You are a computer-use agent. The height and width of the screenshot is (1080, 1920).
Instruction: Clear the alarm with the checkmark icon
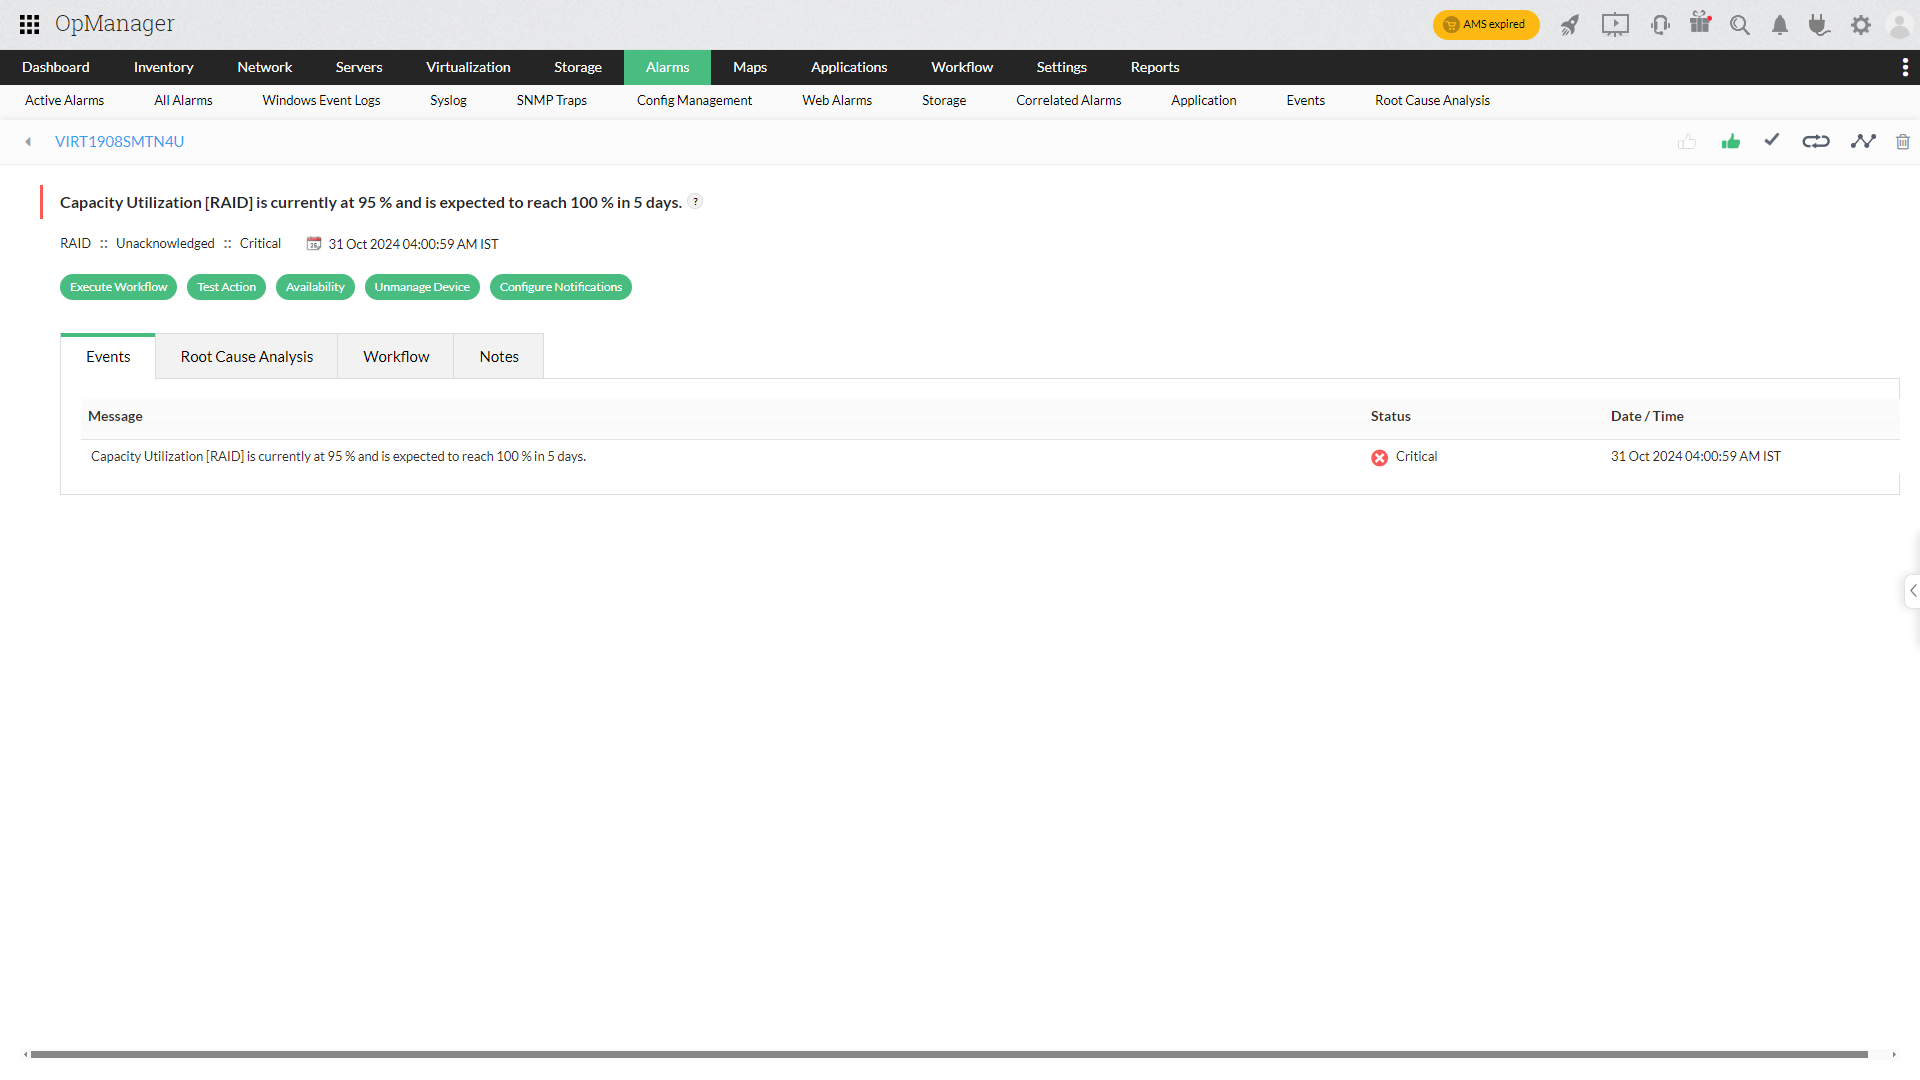click(x=1771, y=141)
